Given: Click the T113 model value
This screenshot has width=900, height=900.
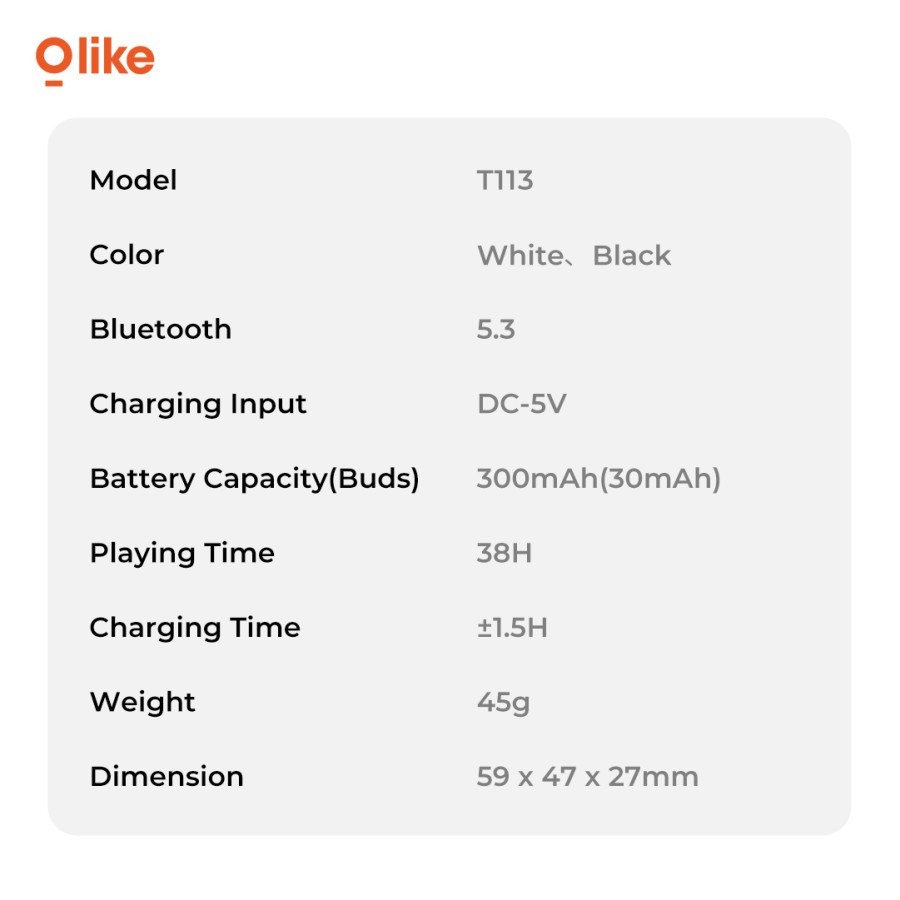Looking at the screenshot, I should (505, 180).
